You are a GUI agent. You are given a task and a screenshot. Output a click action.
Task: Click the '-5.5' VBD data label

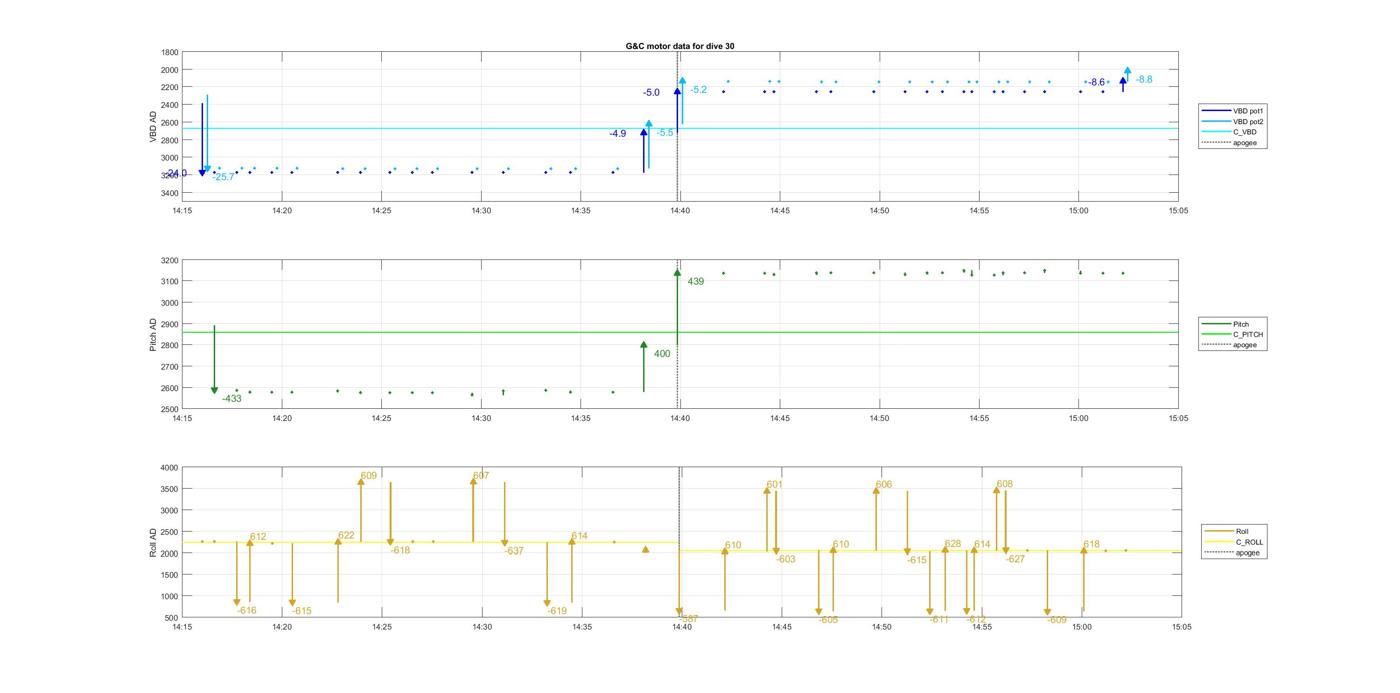[665, 133]
